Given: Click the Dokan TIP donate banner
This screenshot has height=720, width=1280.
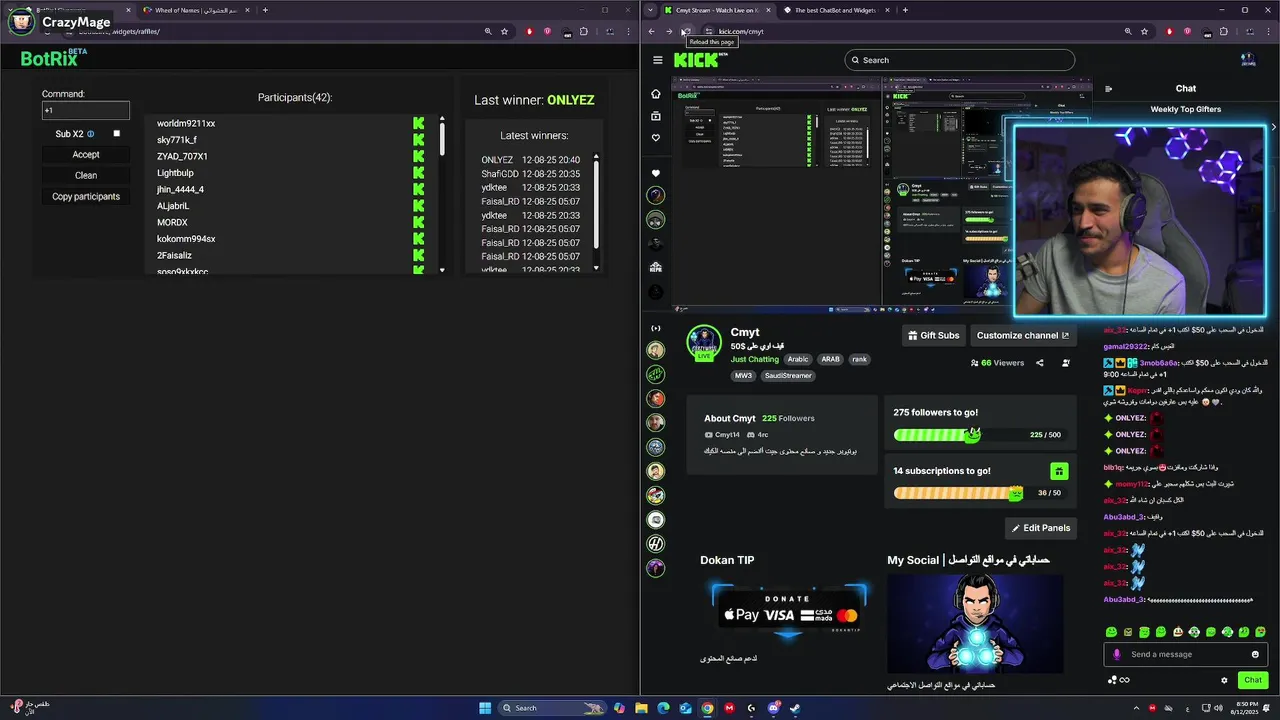Looking at the screenshot, I should pyautogui.click(x=788, y=610).
